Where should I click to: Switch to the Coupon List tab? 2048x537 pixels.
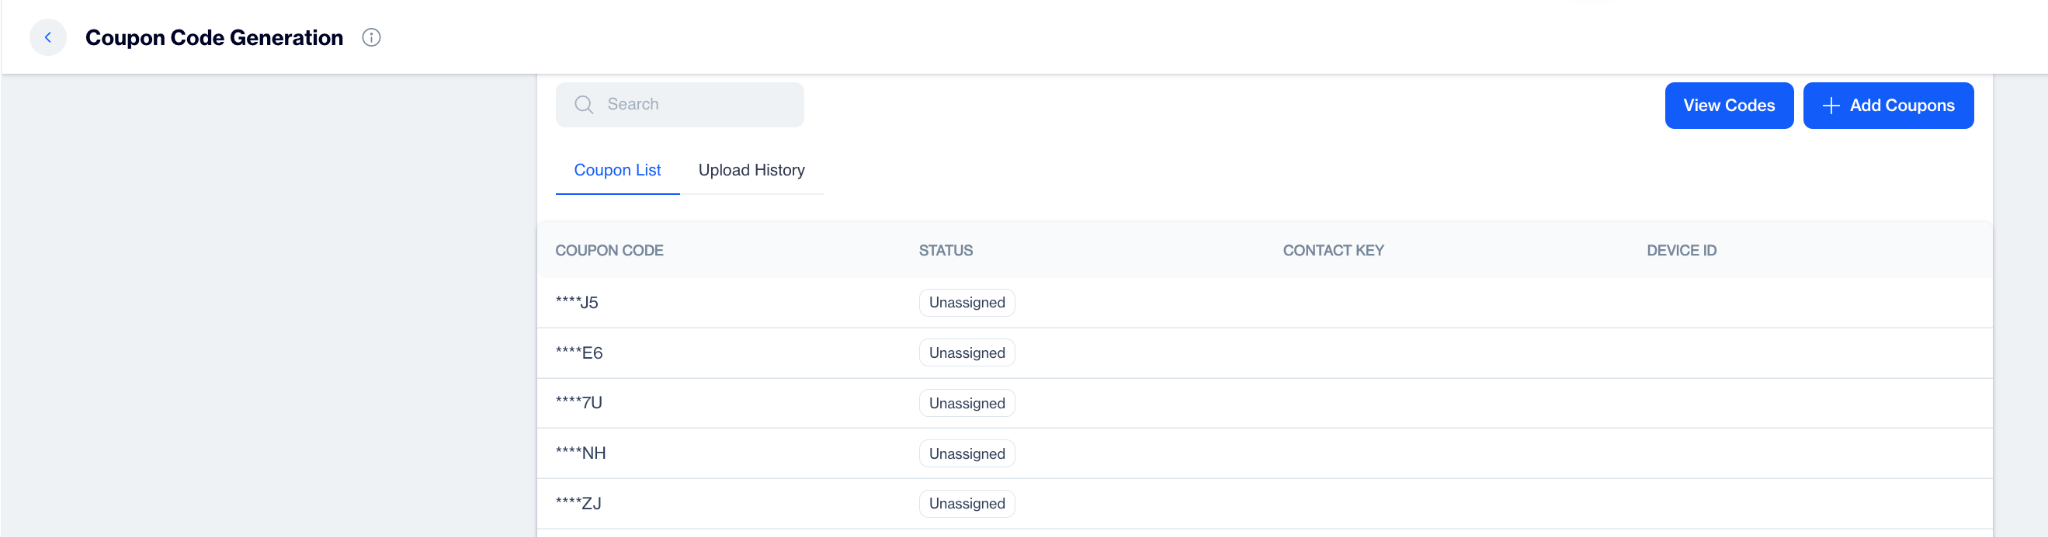[617, 170]
